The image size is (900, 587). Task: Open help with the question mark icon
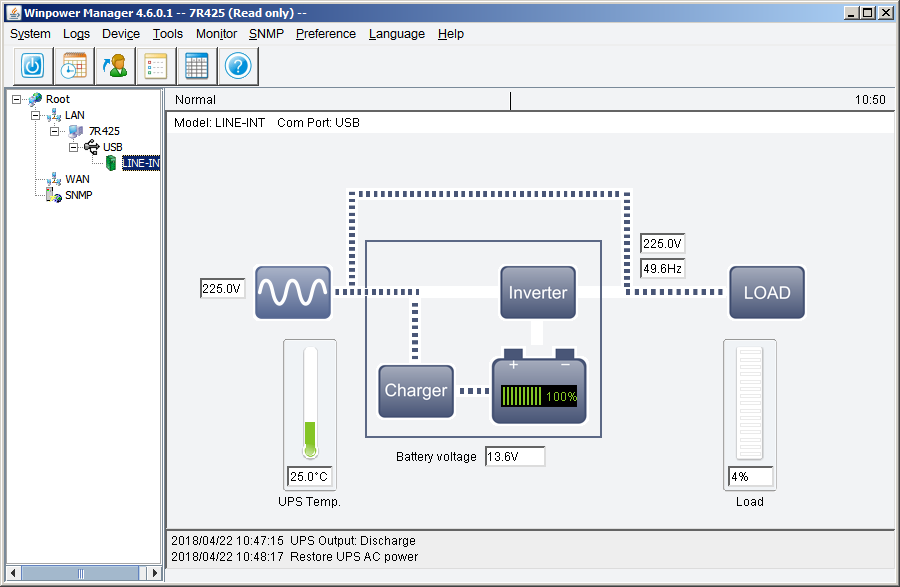(238, 67)
